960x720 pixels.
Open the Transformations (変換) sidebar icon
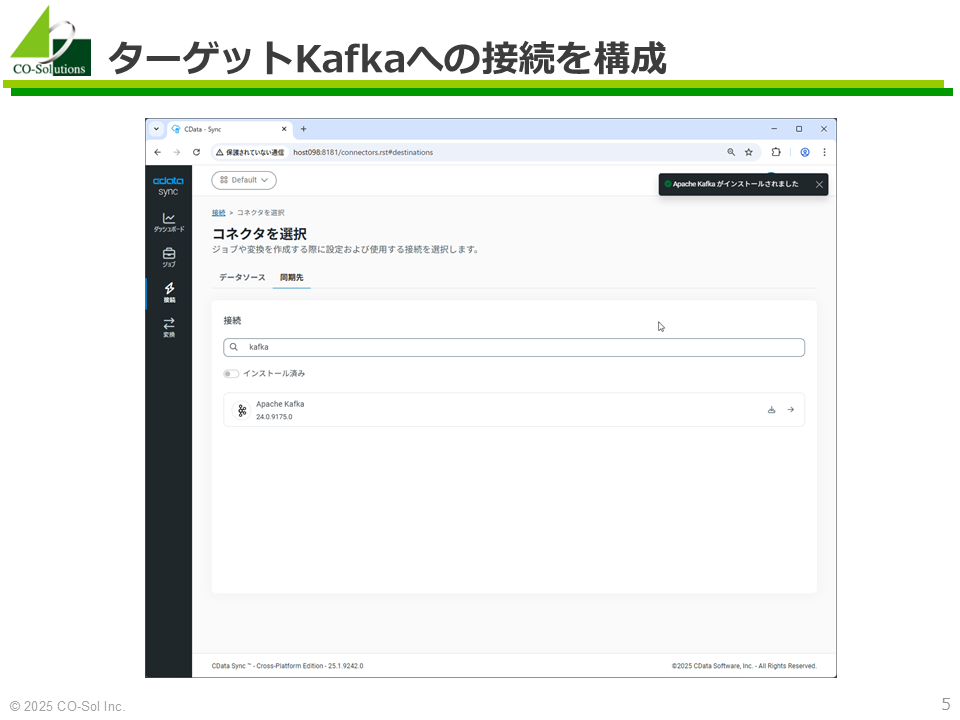point(169,327)
